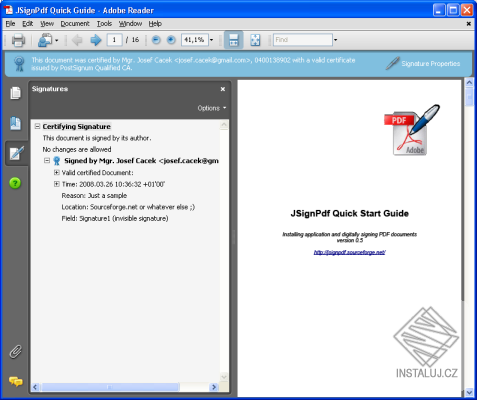This screenshot has height=400, width=477.
Task: Open the File menu
Action: [x=10, y=24]
